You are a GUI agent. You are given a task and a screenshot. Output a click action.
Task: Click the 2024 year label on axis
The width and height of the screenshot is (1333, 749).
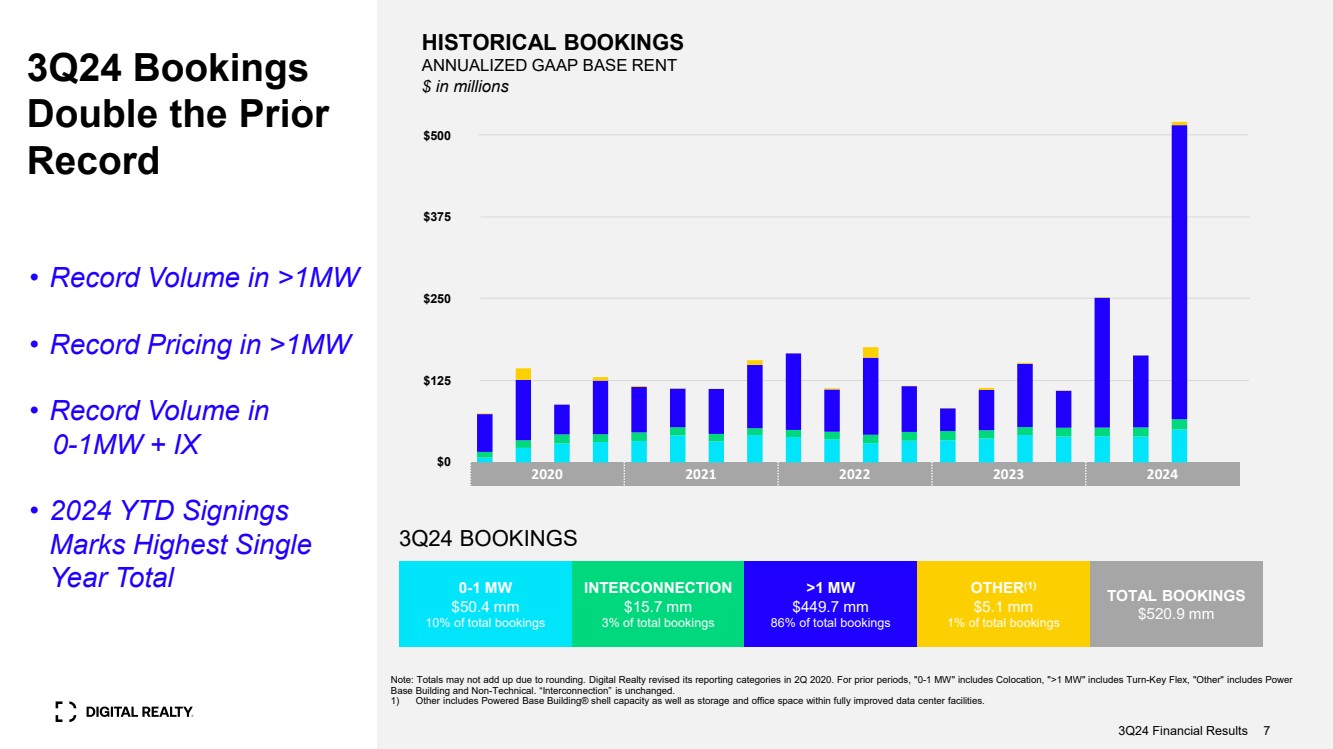[x=1162, y=475]
